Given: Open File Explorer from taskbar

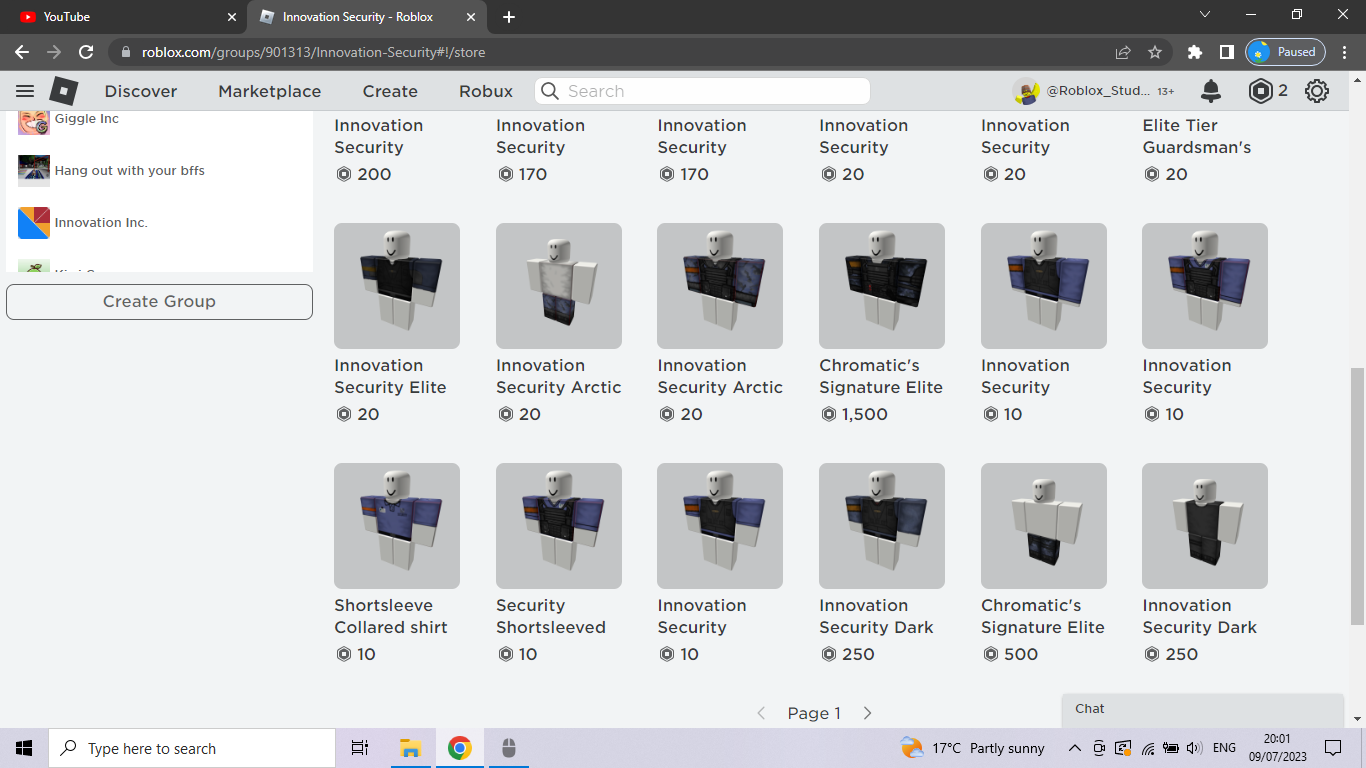Looking at the screenshot, I should [409, 748].
